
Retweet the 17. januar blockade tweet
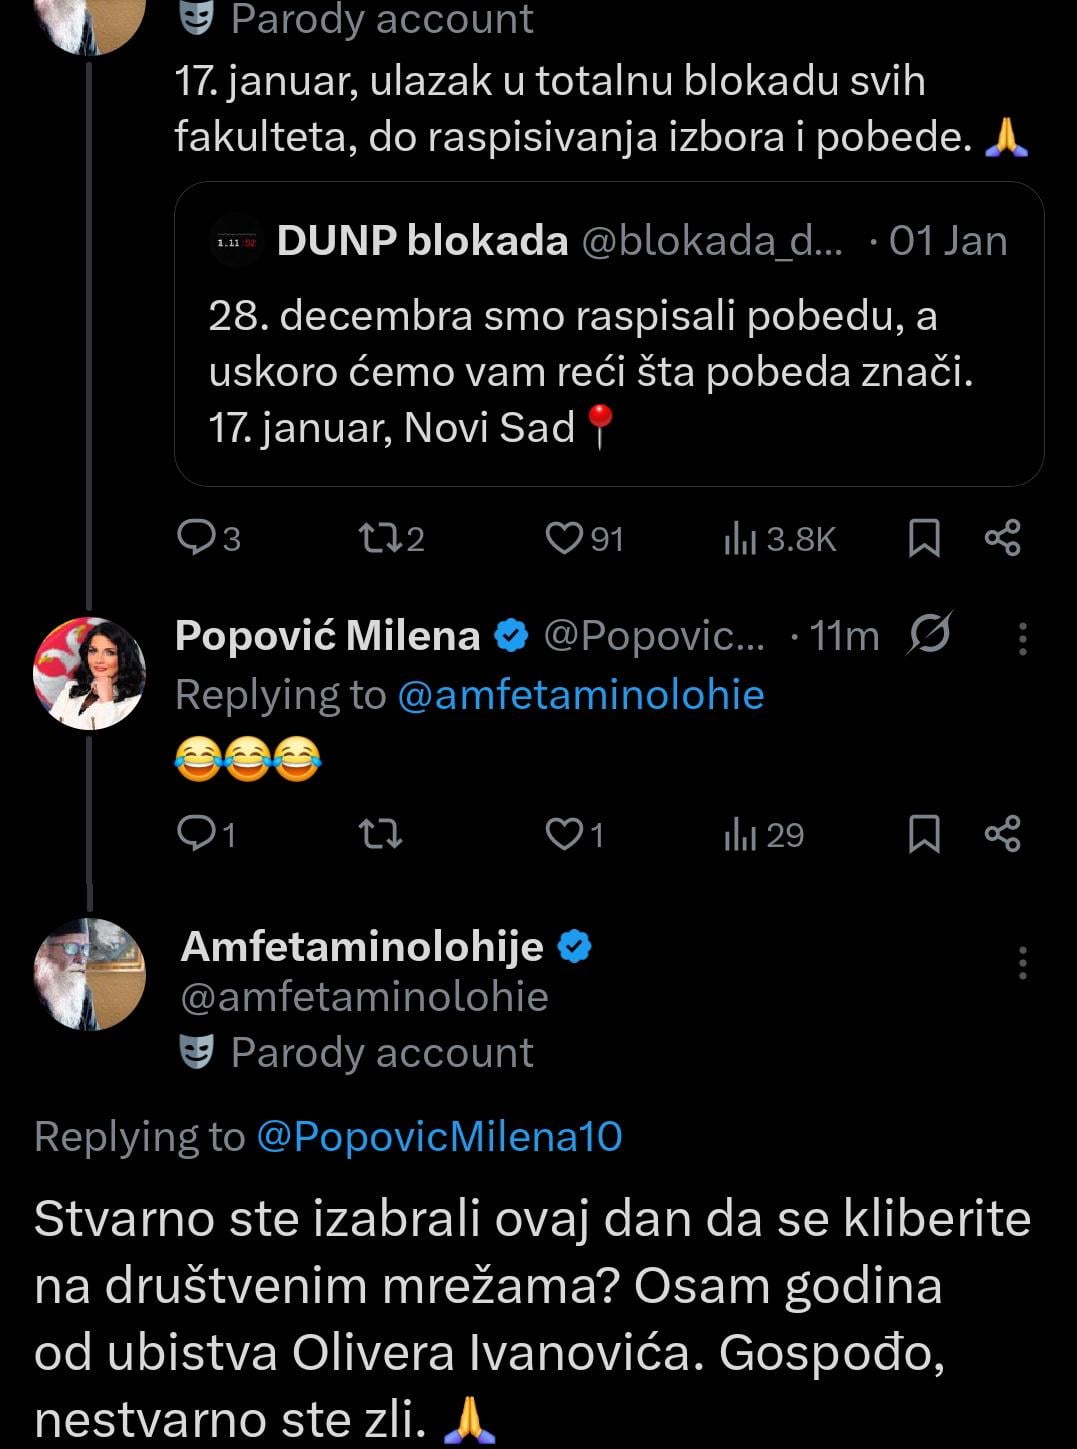(x=379, y=539)
